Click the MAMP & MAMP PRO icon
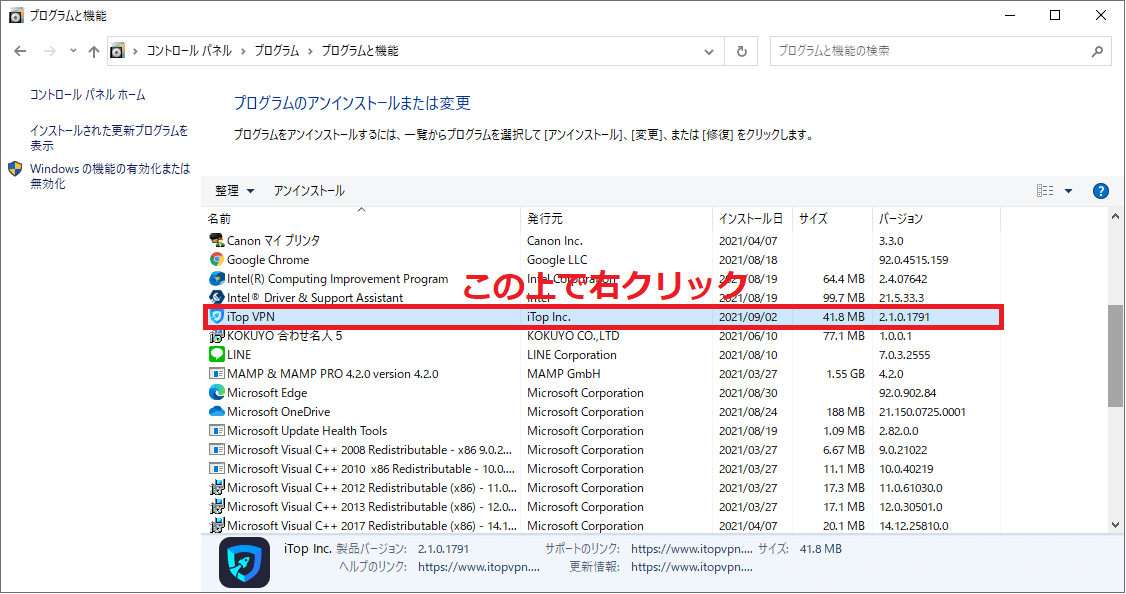1126x594 pixels. coord(216,373)
